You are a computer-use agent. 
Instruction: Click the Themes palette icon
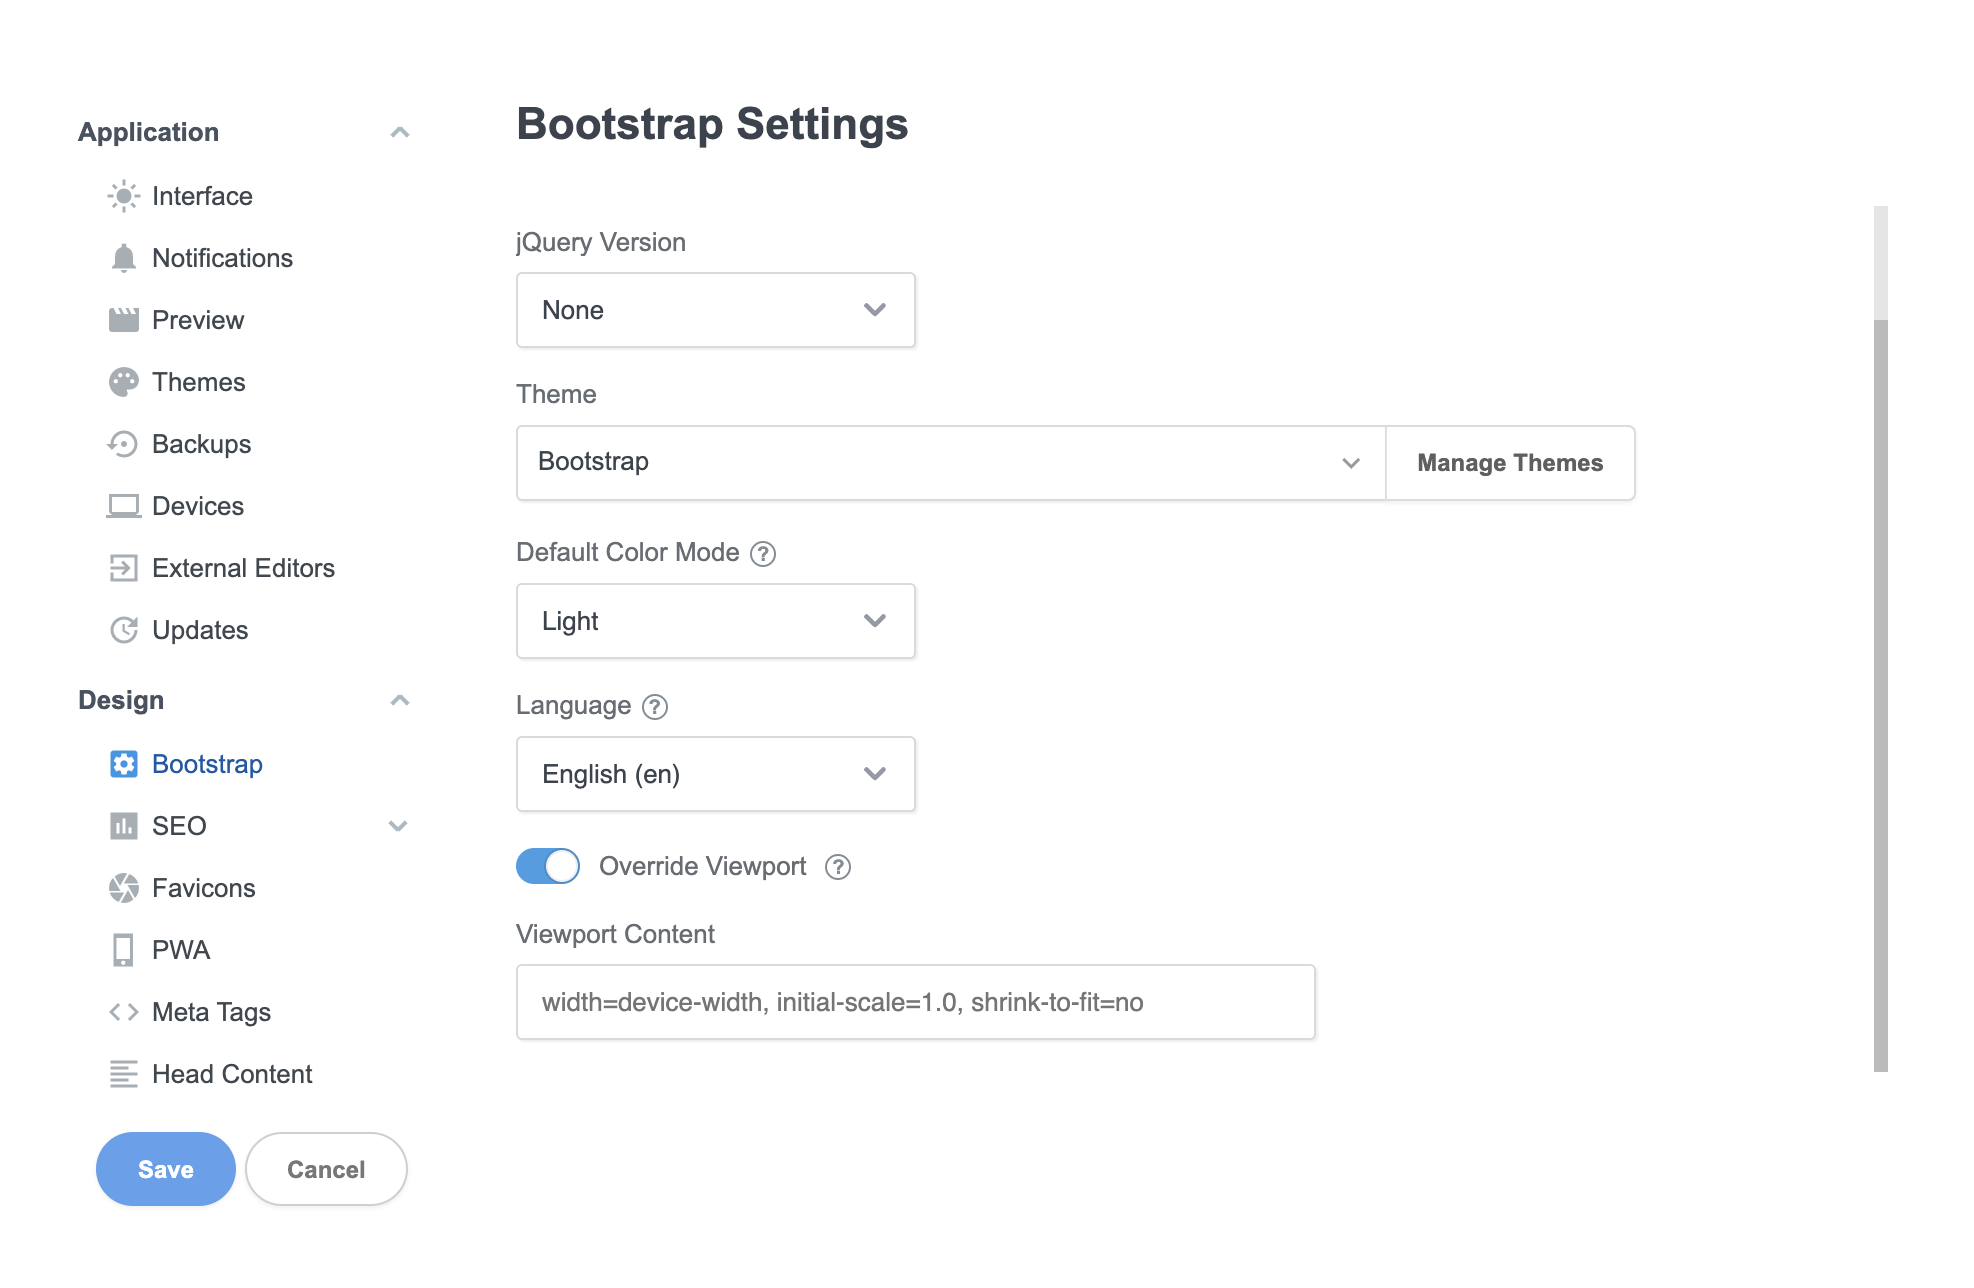click(x=123, y=382)
